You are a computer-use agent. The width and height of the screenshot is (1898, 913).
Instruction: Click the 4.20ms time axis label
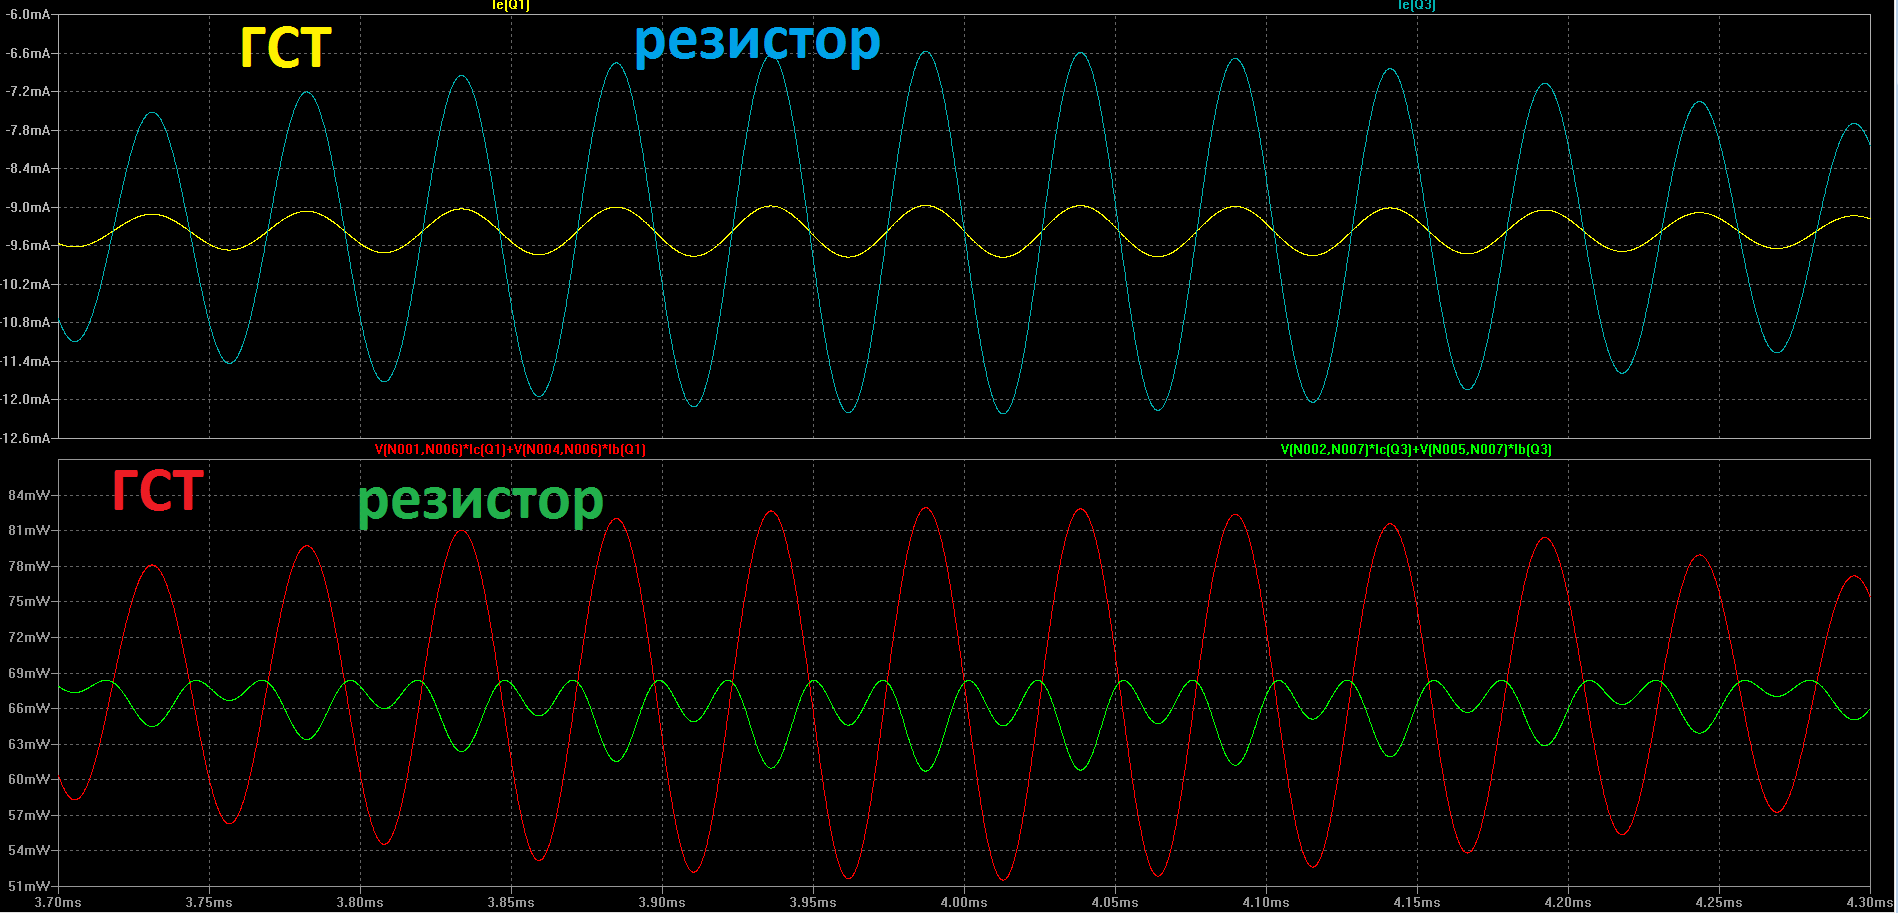tap(1568, 902)
